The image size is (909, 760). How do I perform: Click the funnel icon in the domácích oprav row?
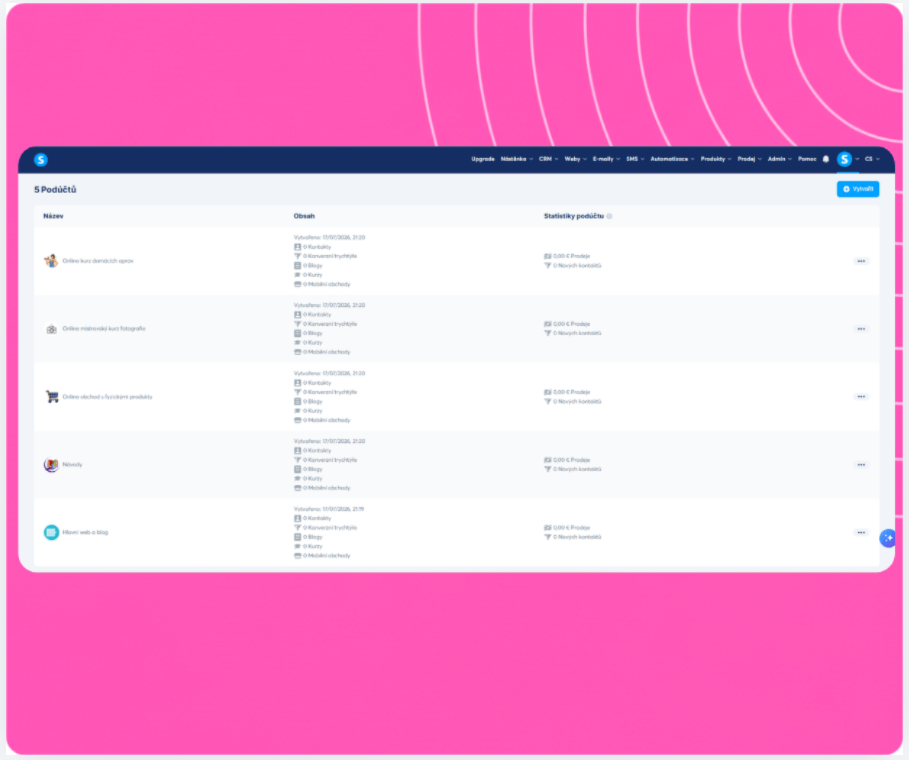(297, 256)
